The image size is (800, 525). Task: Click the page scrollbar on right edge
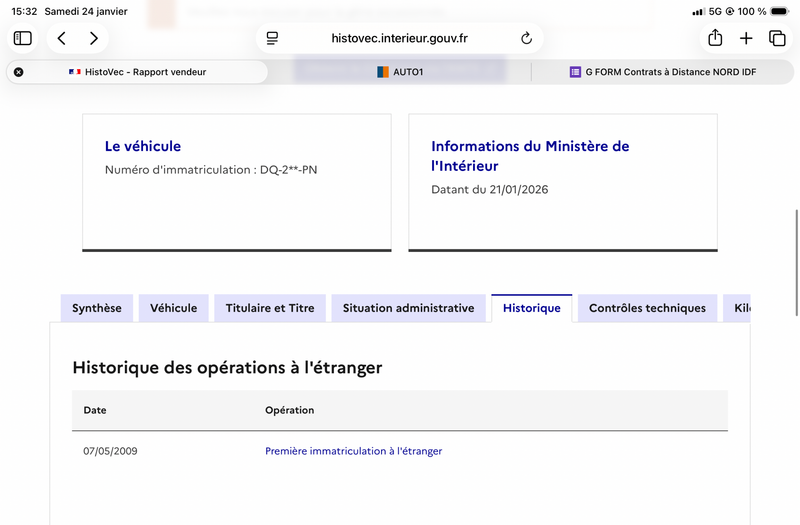point(796,235)
